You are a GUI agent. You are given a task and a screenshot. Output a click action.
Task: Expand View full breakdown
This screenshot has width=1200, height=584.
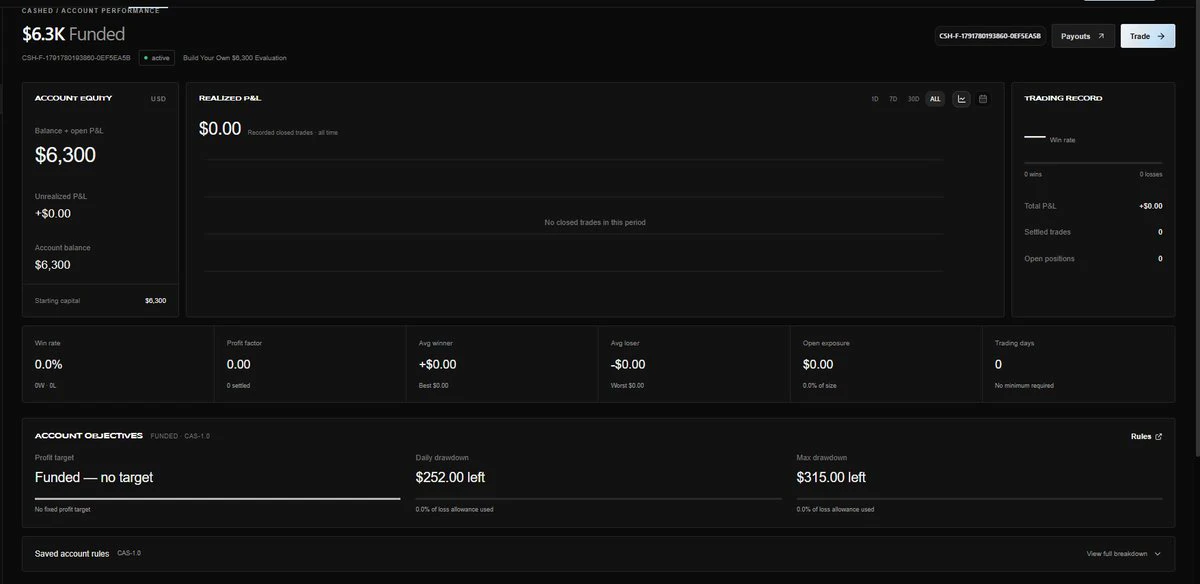pyautogui.click(x=1124, y=553)
